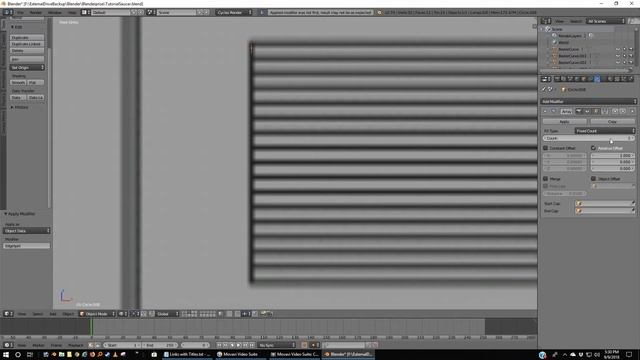This screenshot has height=360, width=640.
Task: Open the Fit Type Fixed Count dropdown
Action: tap(605, 131)
